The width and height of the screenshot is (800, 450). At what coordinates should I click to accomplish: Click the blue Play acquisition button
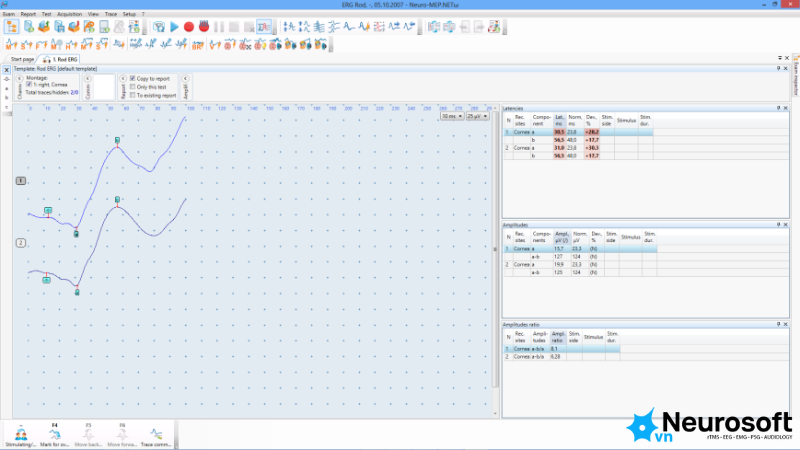pos(174,27)
